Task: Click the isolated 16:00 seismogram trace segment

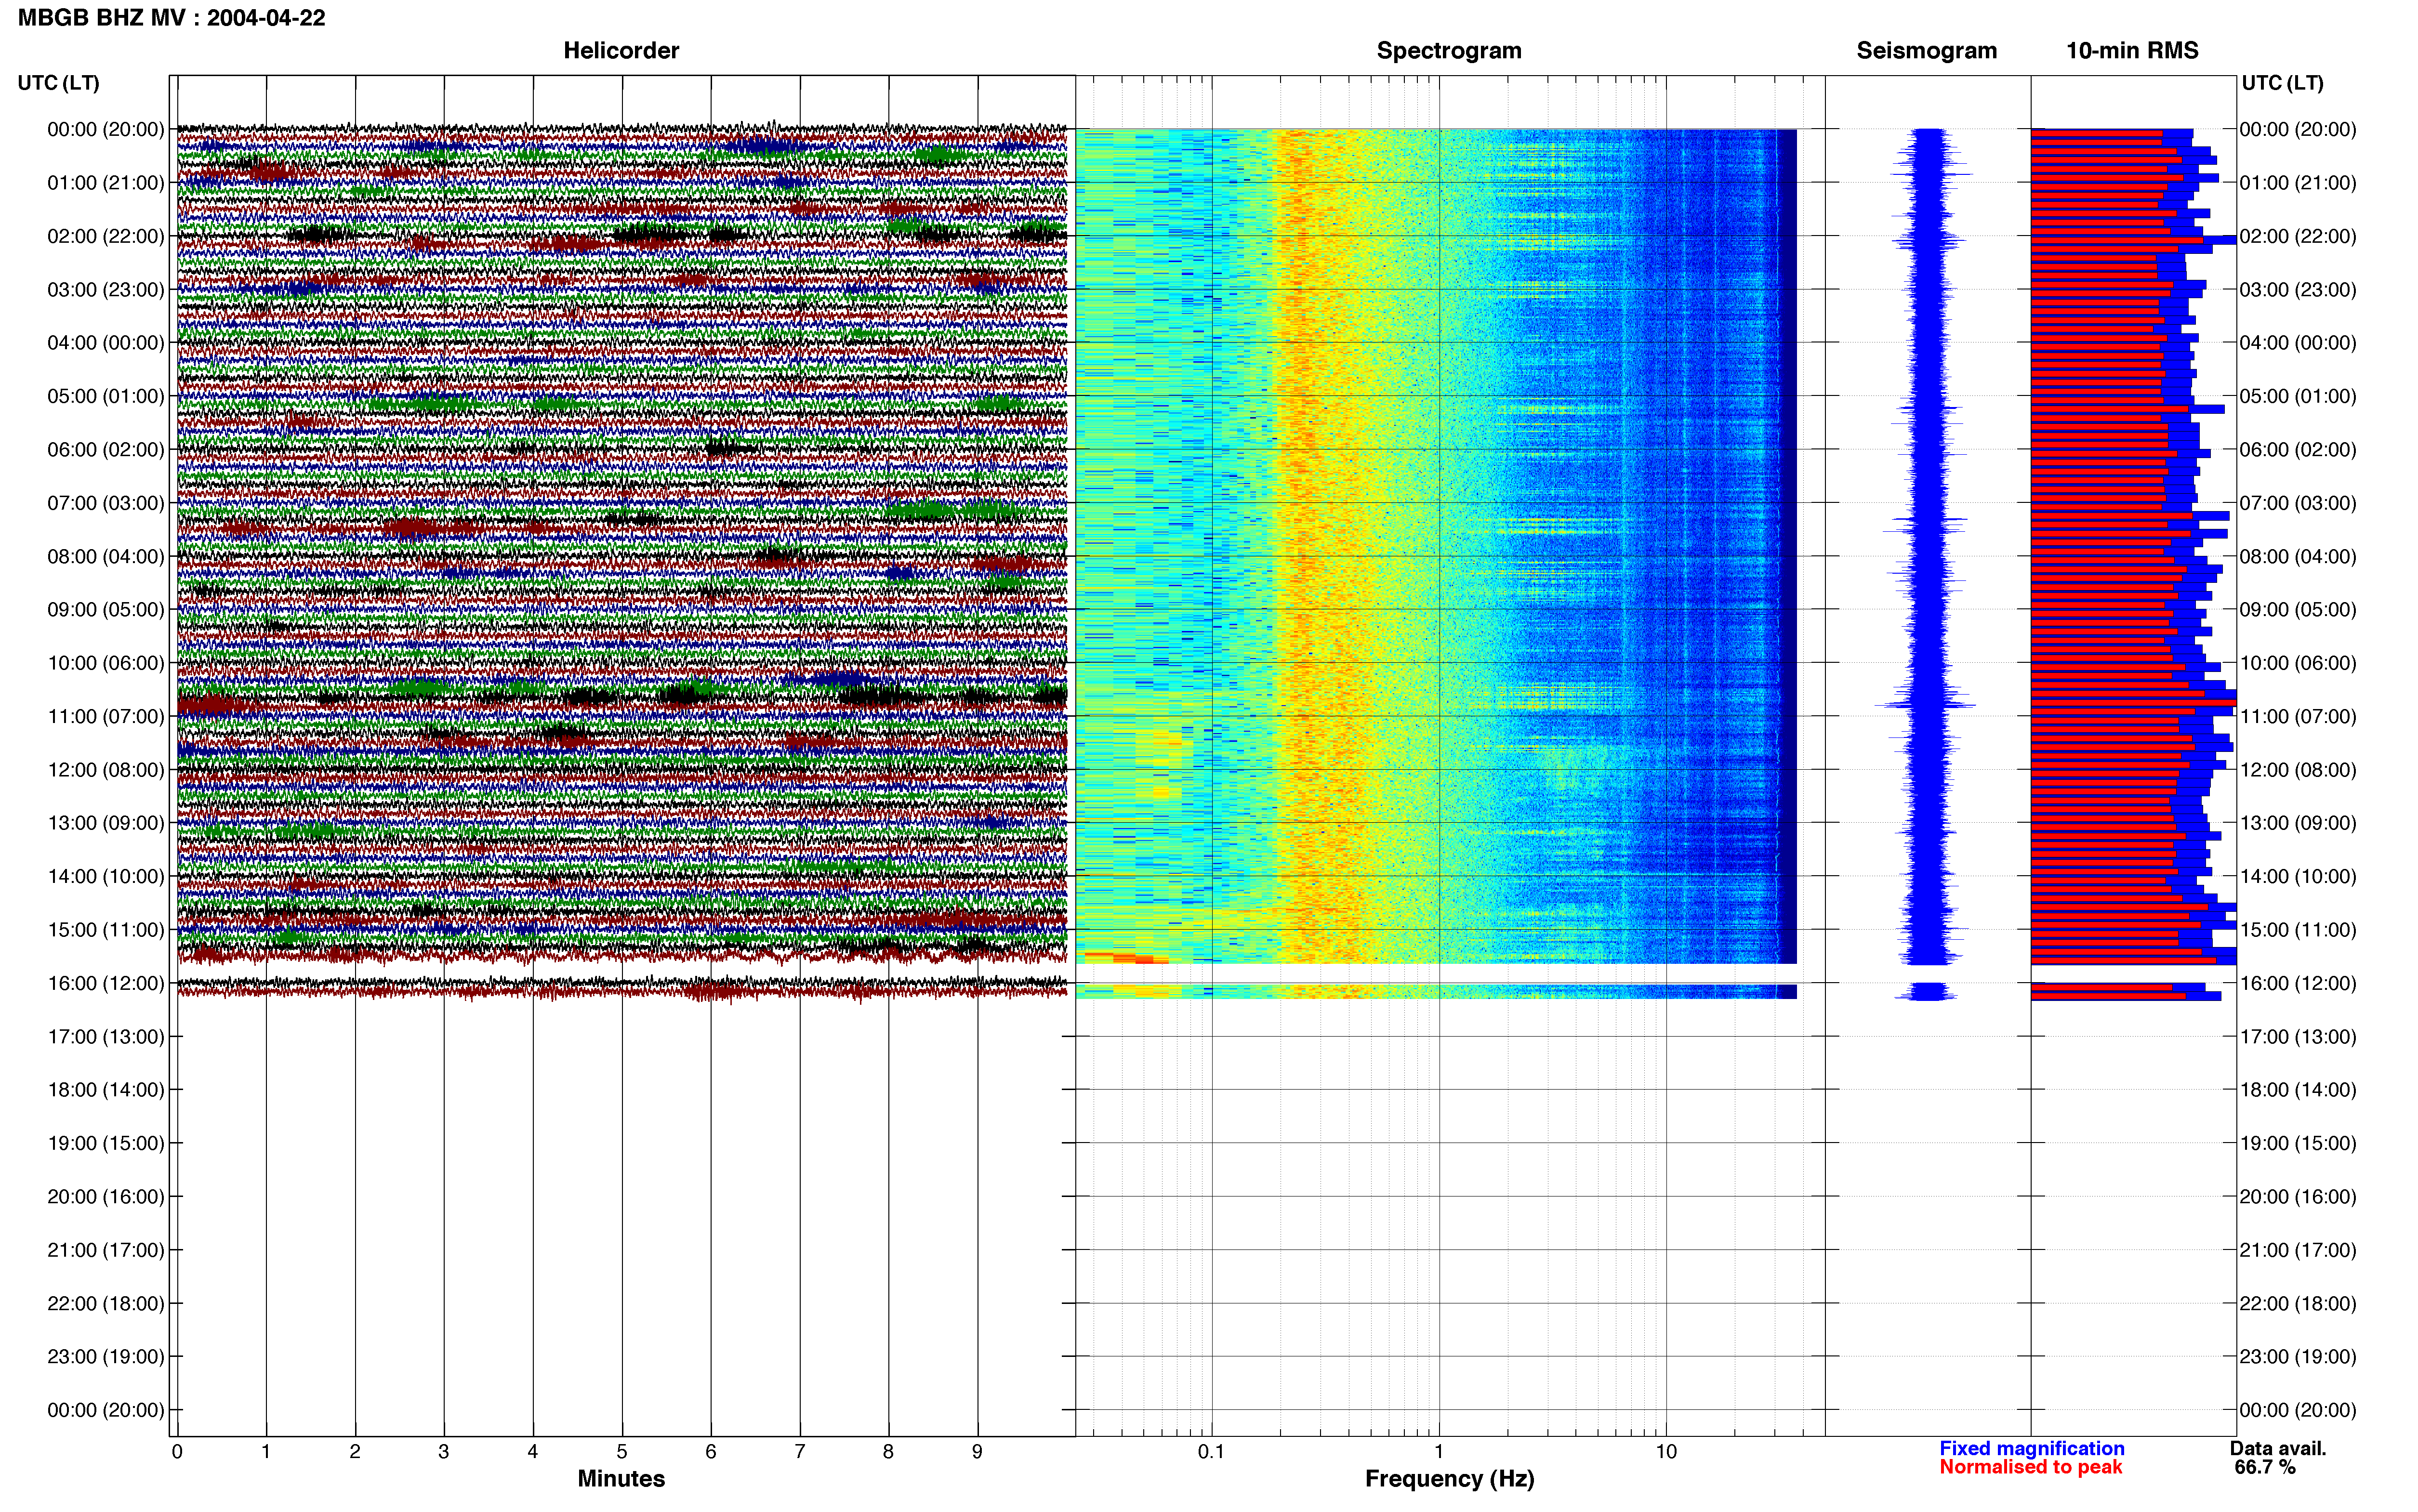Action: 1926,992
